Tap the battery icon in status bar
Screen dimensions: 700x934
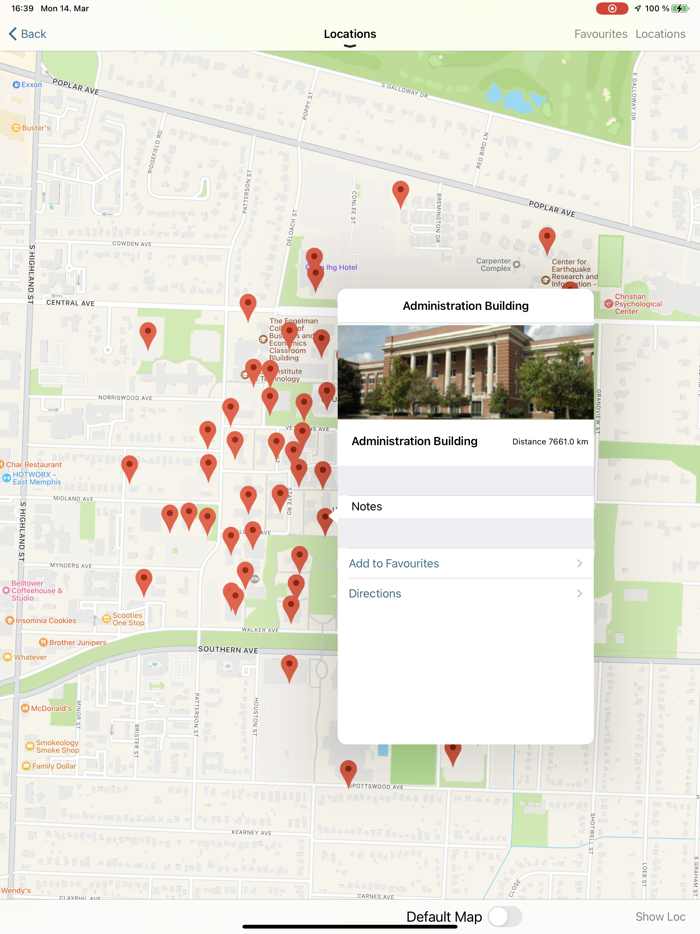point(680,8)
